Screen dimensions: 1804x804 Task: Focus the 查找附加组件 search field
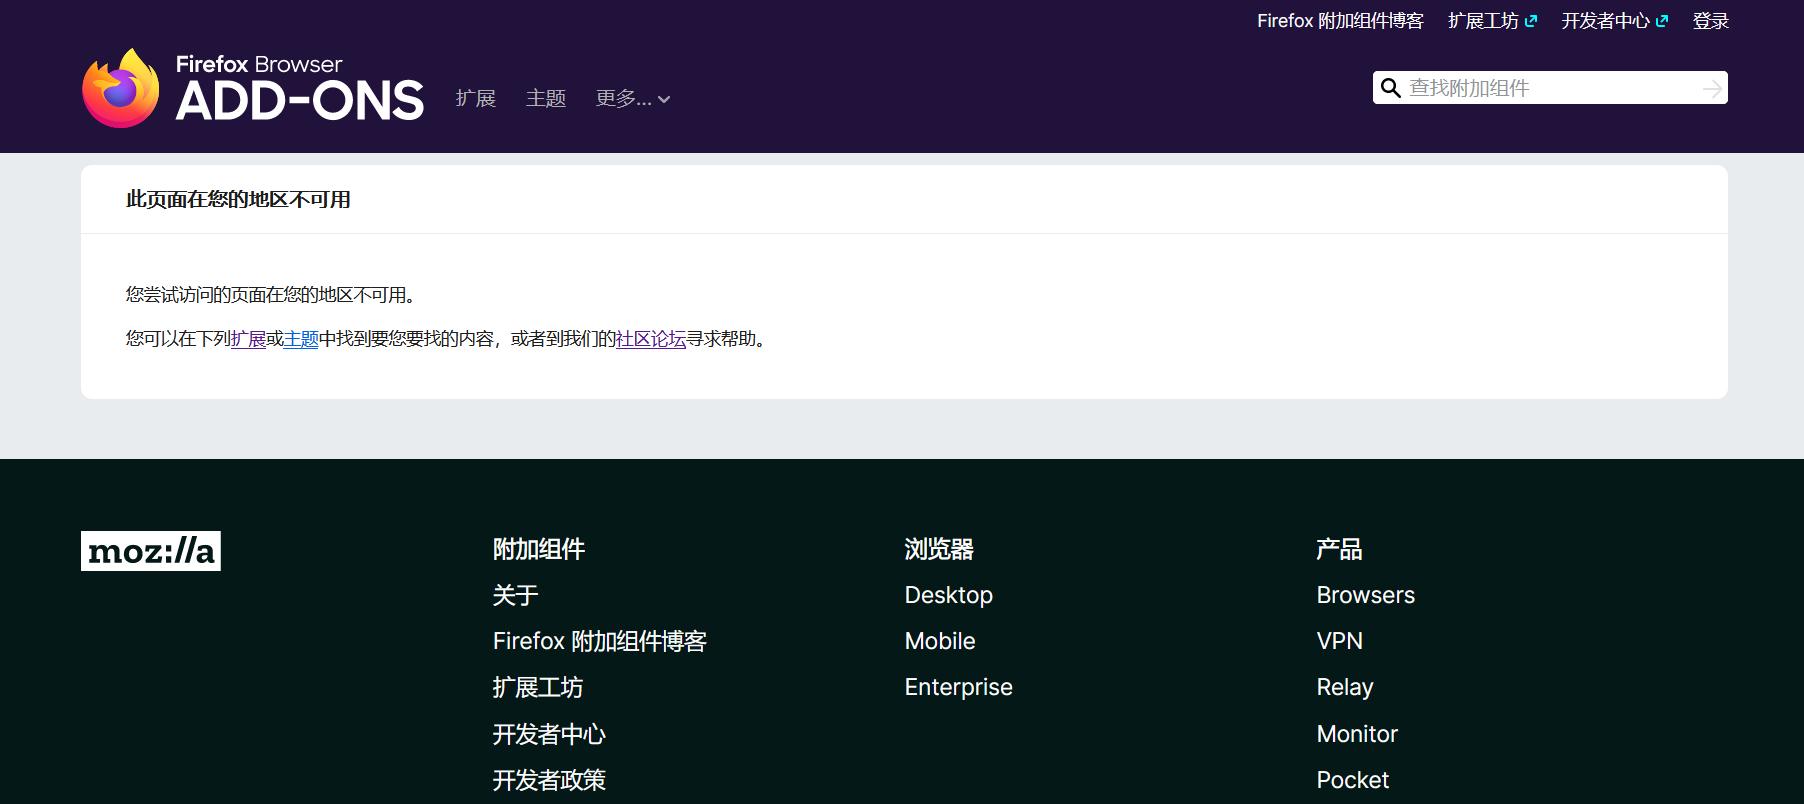(1550, 88)
